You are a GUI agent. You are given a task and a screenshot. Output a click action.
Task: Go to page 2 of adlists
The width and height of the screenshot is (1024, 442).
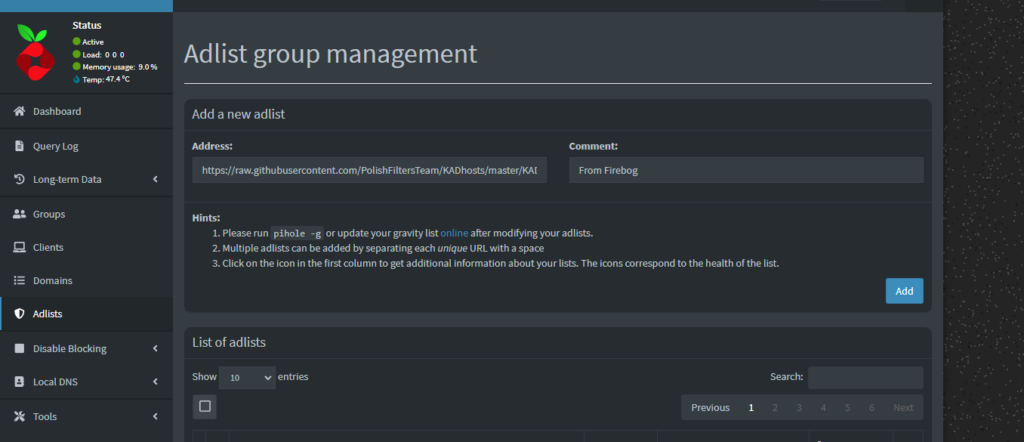pos(775,408)
